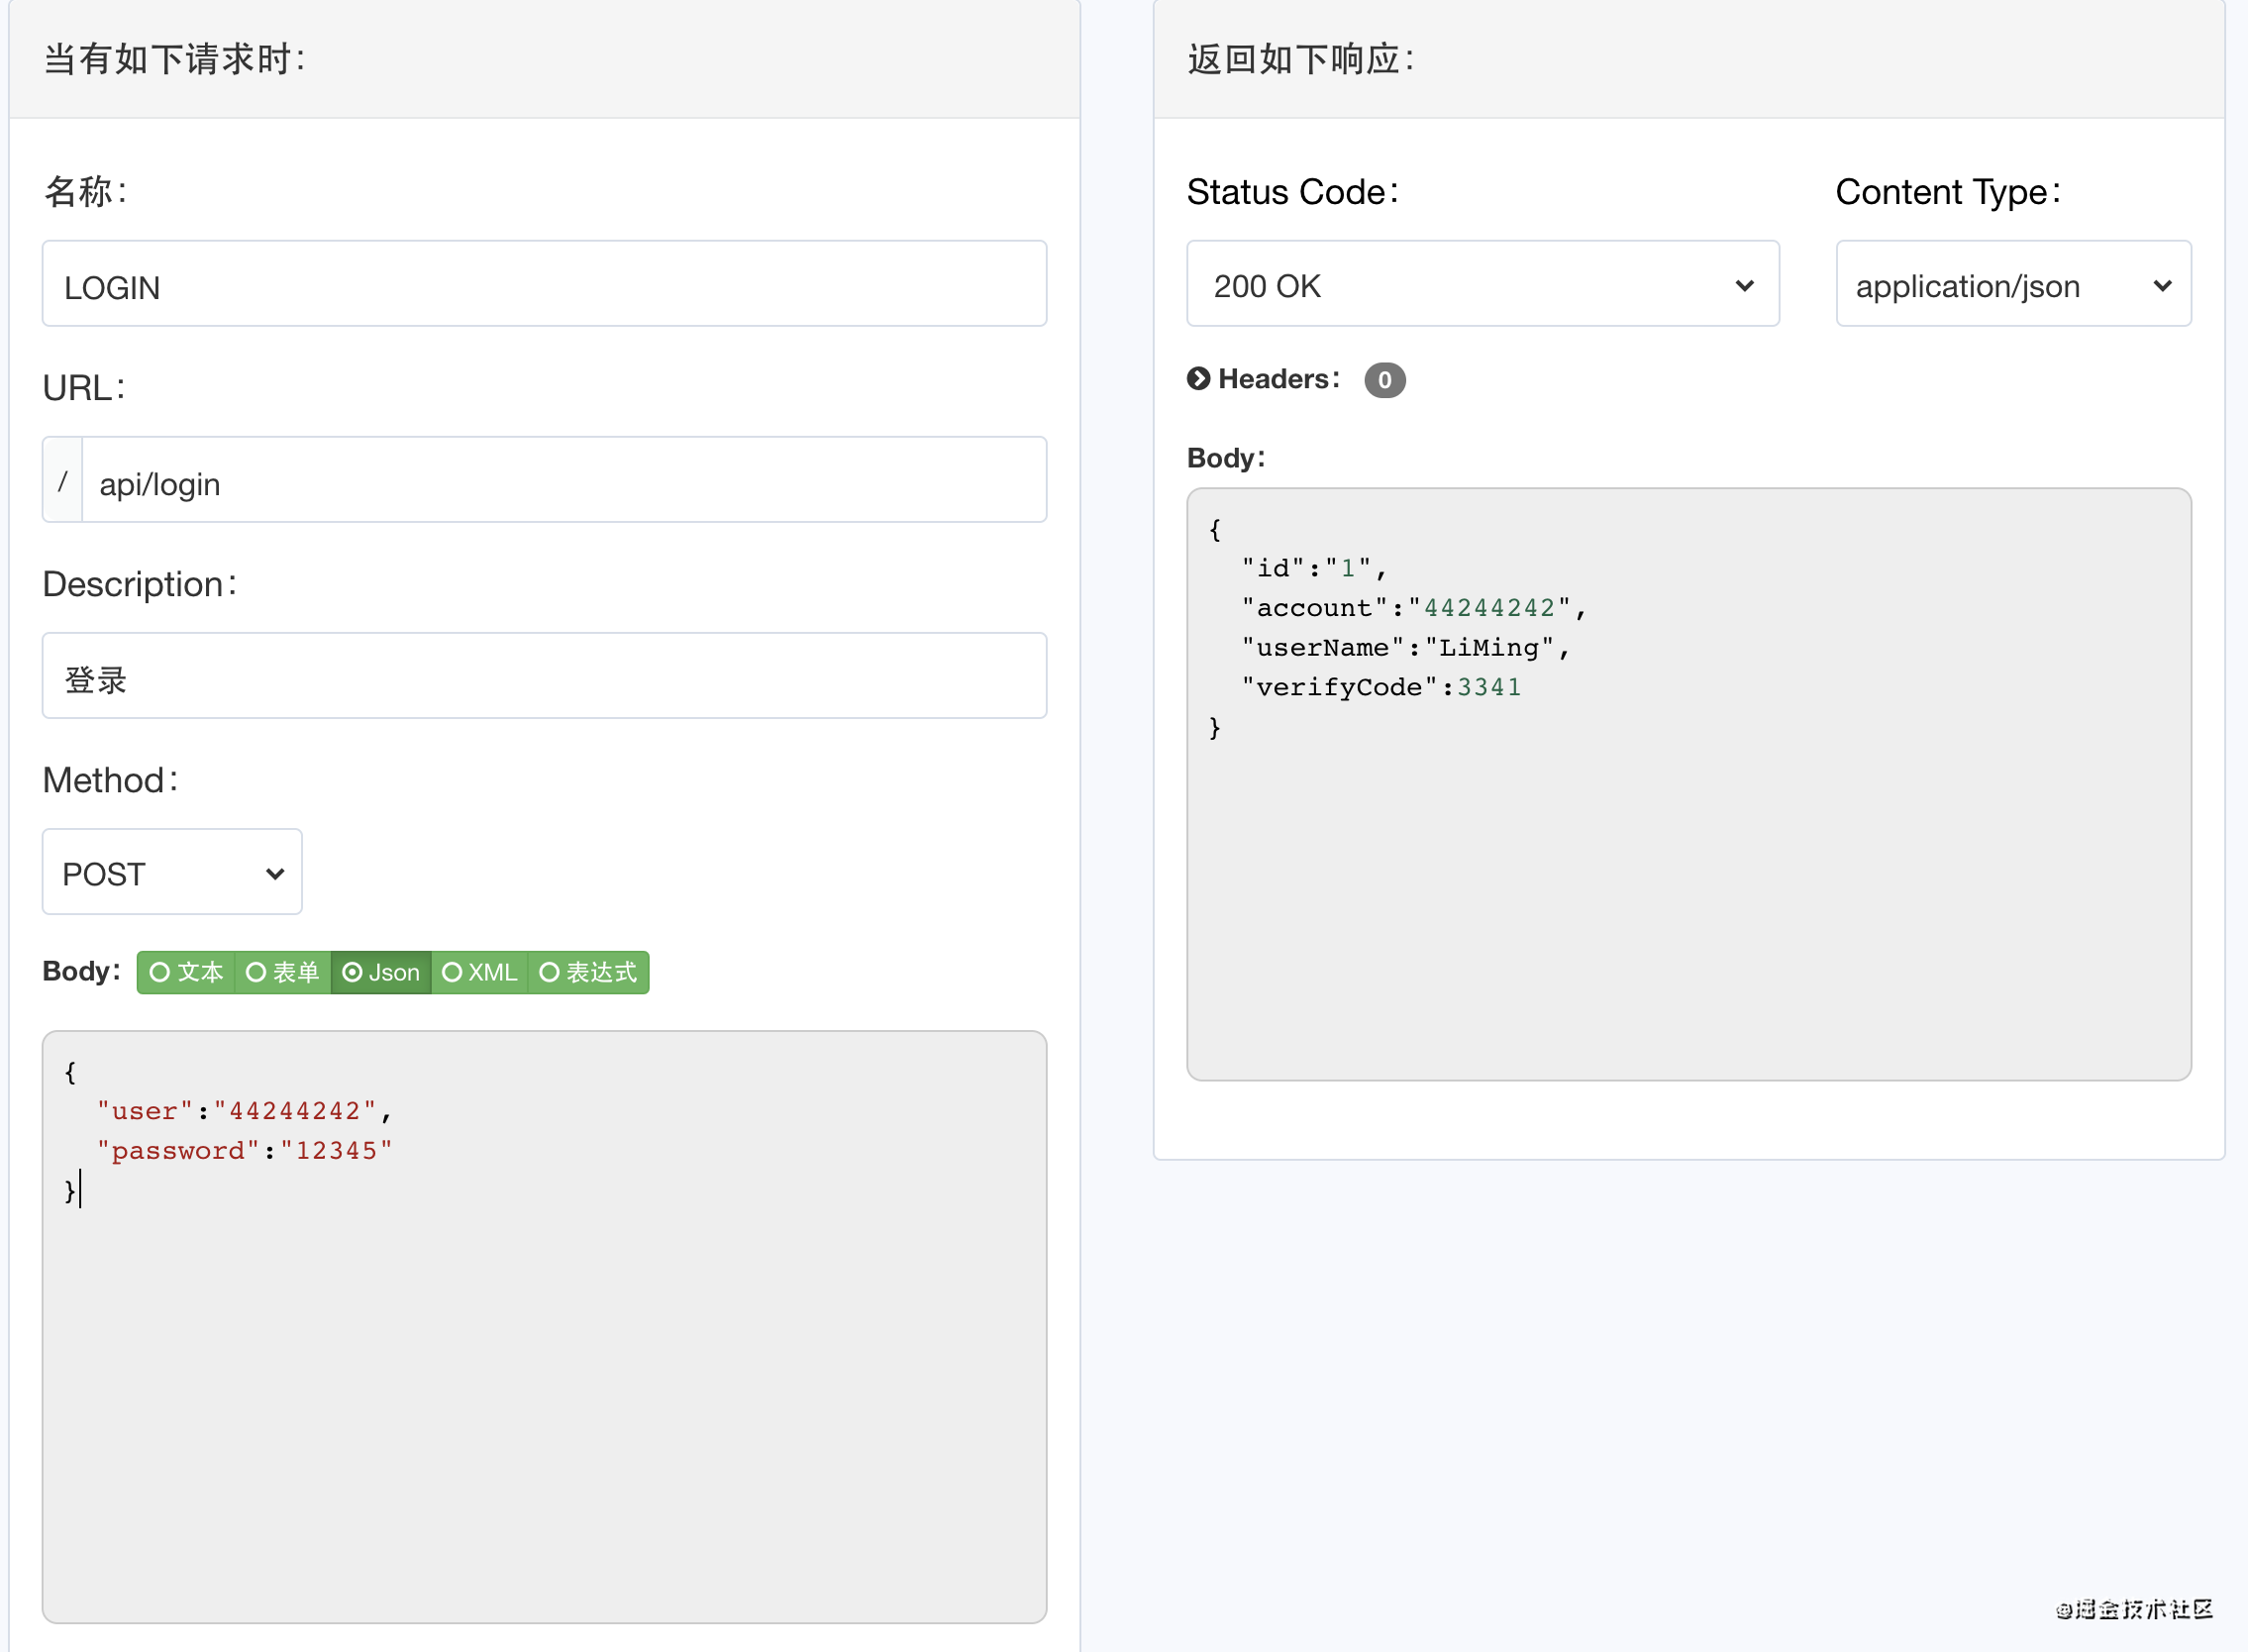Click the password line in request body

point(245,1151)
